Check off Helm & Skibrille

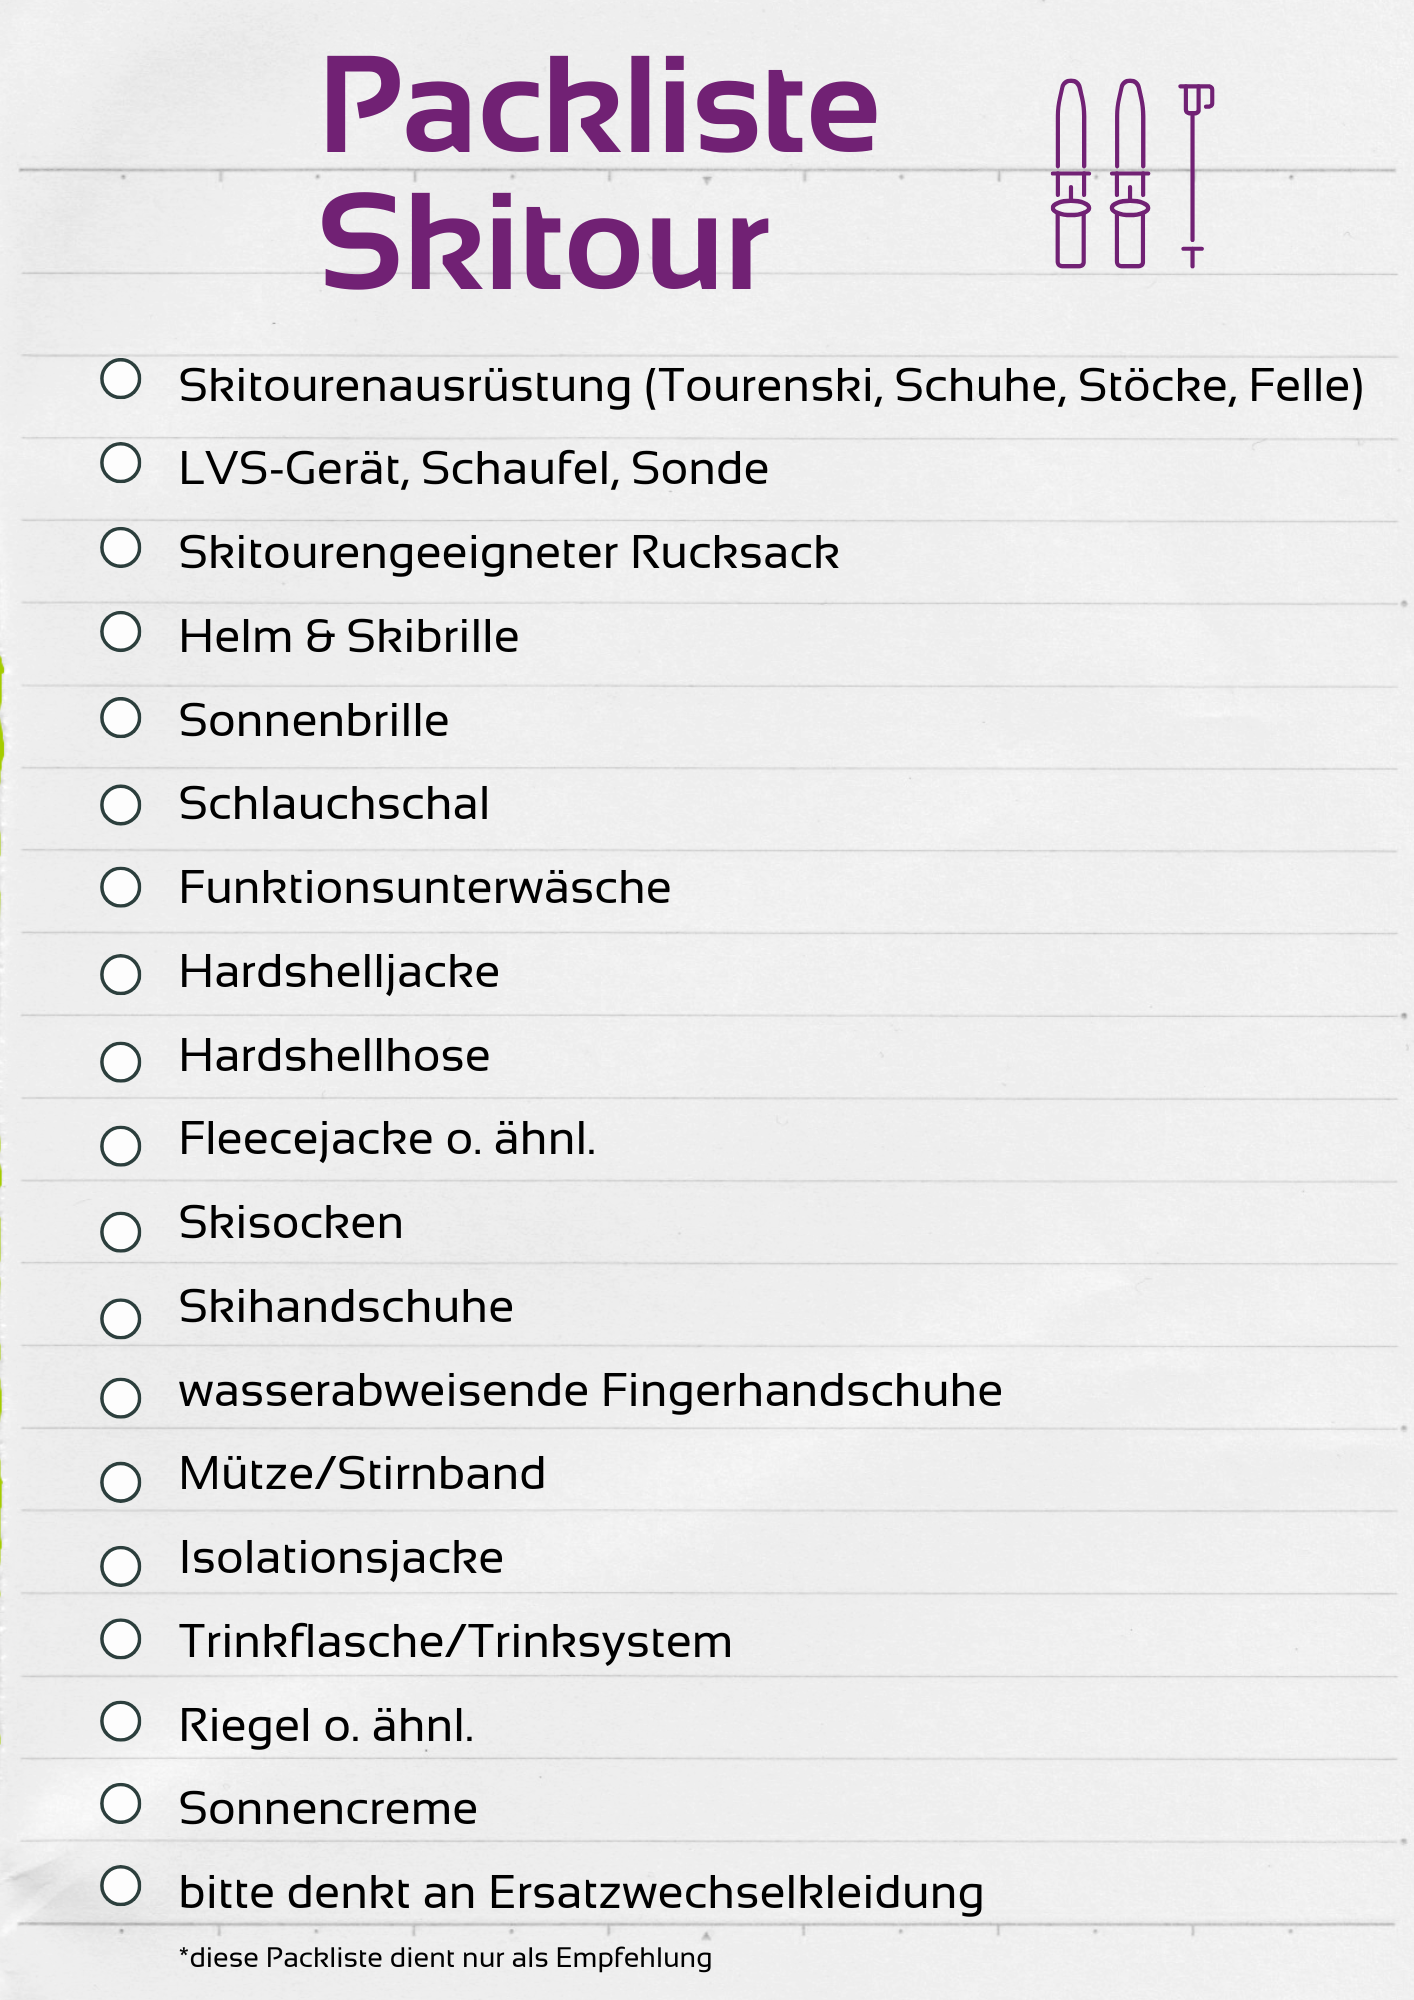tap(121, 631)
